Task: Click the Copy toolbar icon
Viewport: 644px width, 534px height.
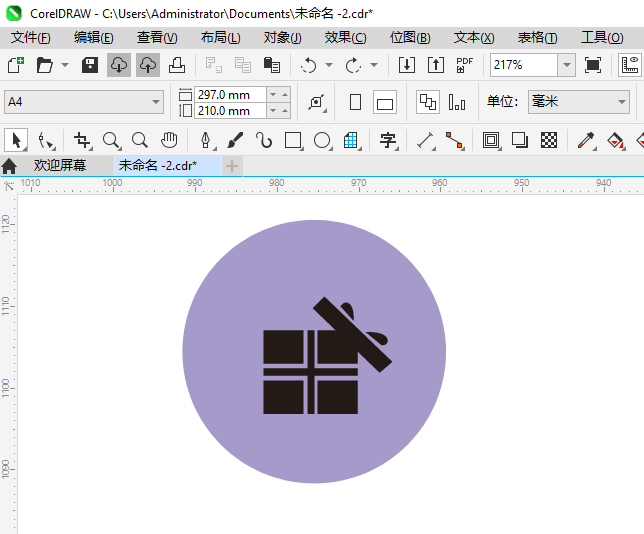Action: tap(243, 65)
